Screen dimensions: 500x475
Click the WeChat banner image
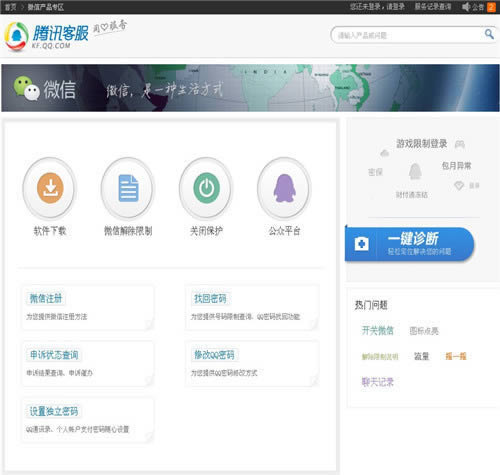[x=250, y=88]
